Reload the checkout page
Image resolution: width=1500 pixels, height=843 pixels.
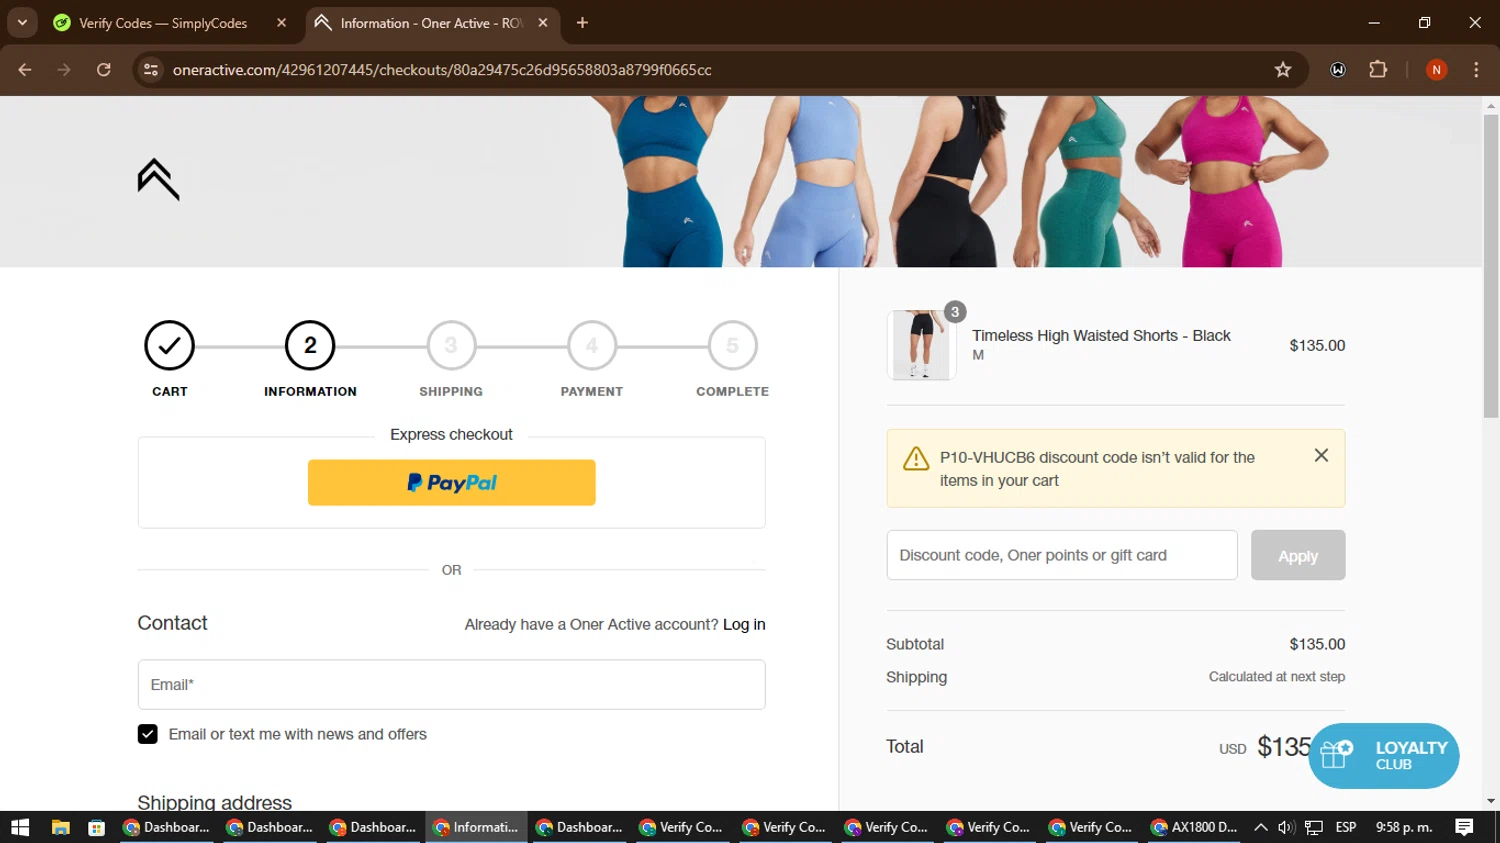point(103,70)
